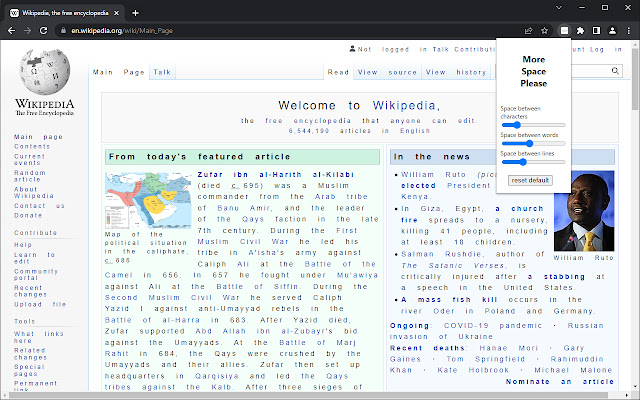Close the Wikipedia browser tab
The width and height of the screenshot is (640, 400).
coord(116,13)
